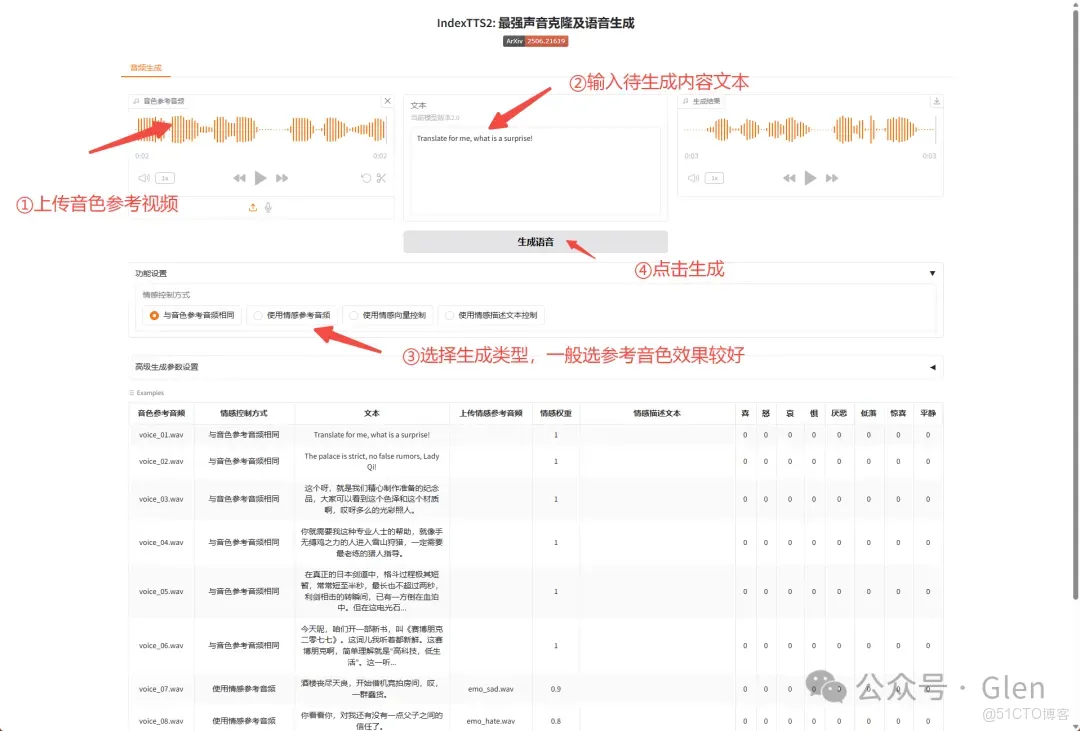Open the ArXiv 2506.21619 paper badge
1080x731 pixels.
pyautogui.click(x=536, y=41)
